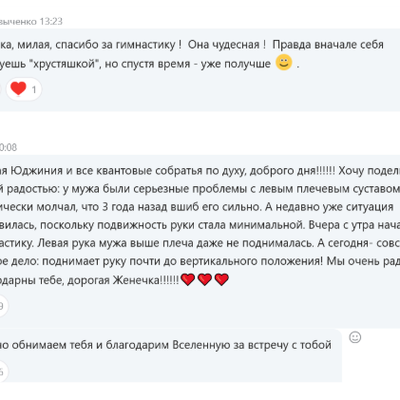Click the yellow smiley emoji after "получше"
400x400 pixels.
[284, 62]
